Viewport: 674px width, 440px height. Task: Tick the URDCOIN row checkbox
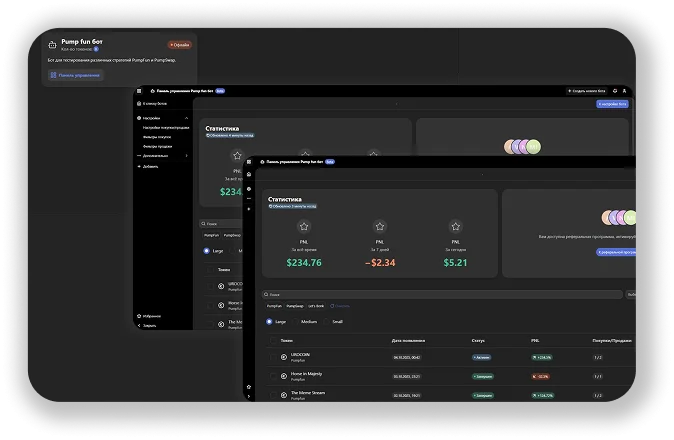[x=273, y=357]
